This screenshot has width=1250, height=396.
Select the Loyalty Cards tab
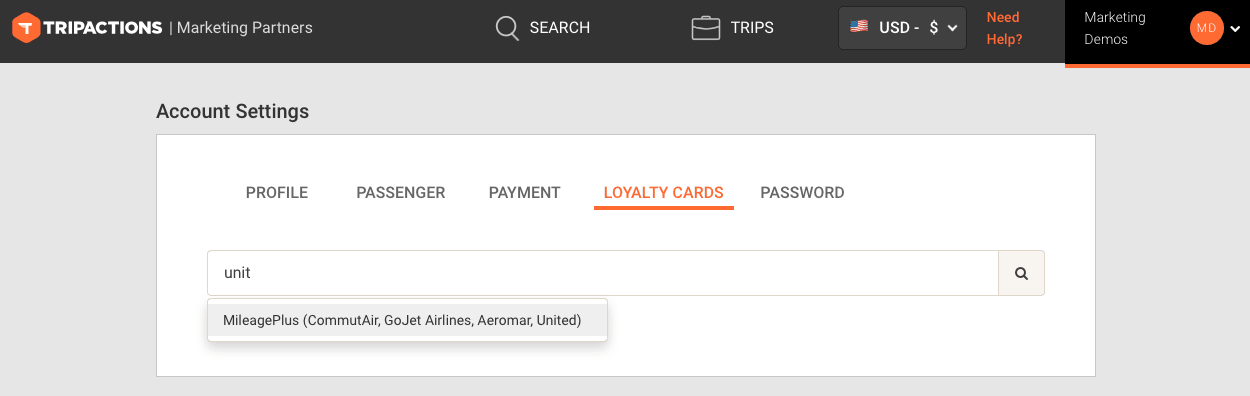[664, 193]
